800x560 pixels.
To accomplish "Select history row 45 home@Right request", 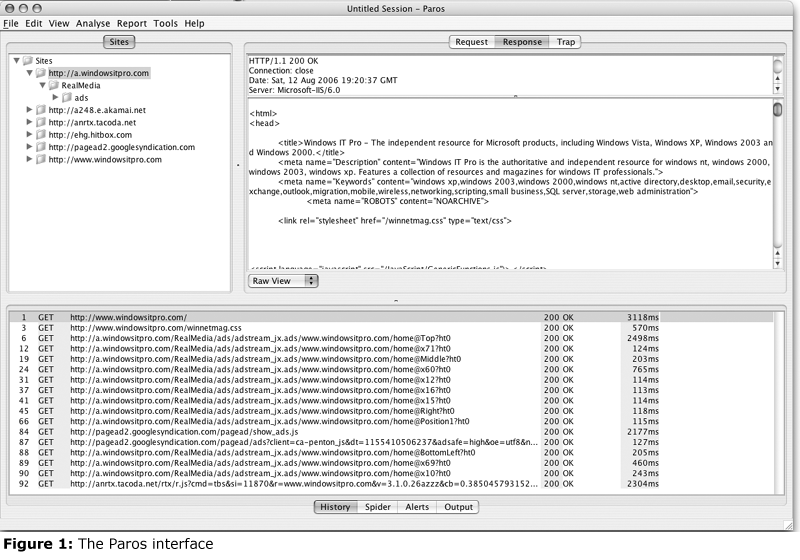I will coord(391,411).
